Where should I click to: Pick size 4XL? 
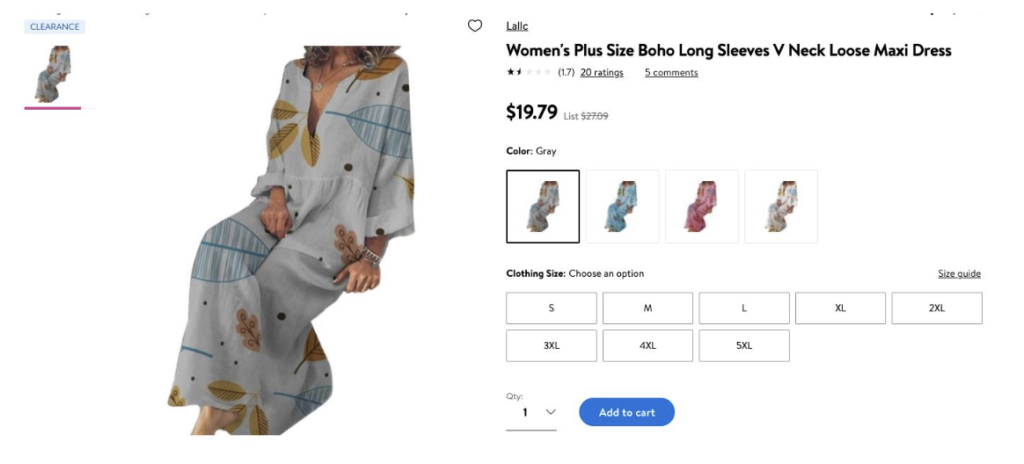[647, 345]
